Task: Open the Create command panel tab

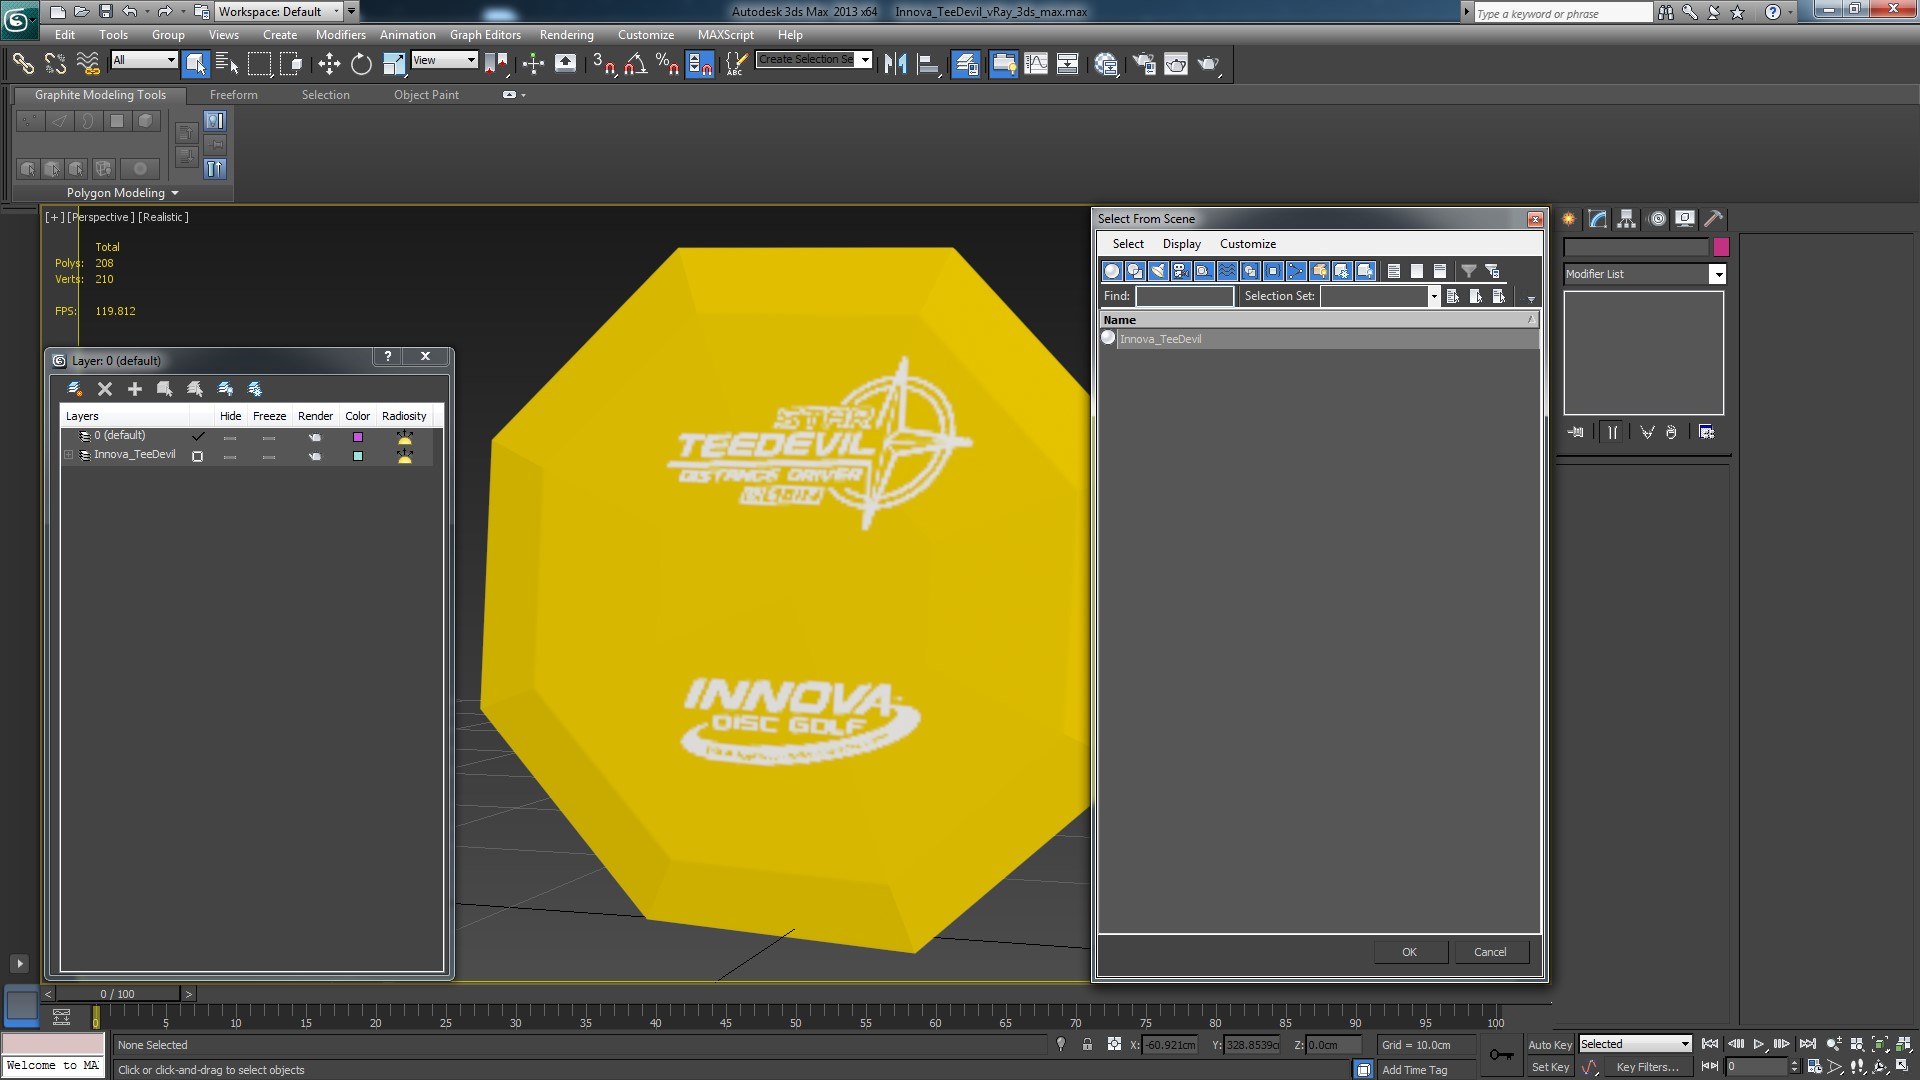Action: point(1569,219)
